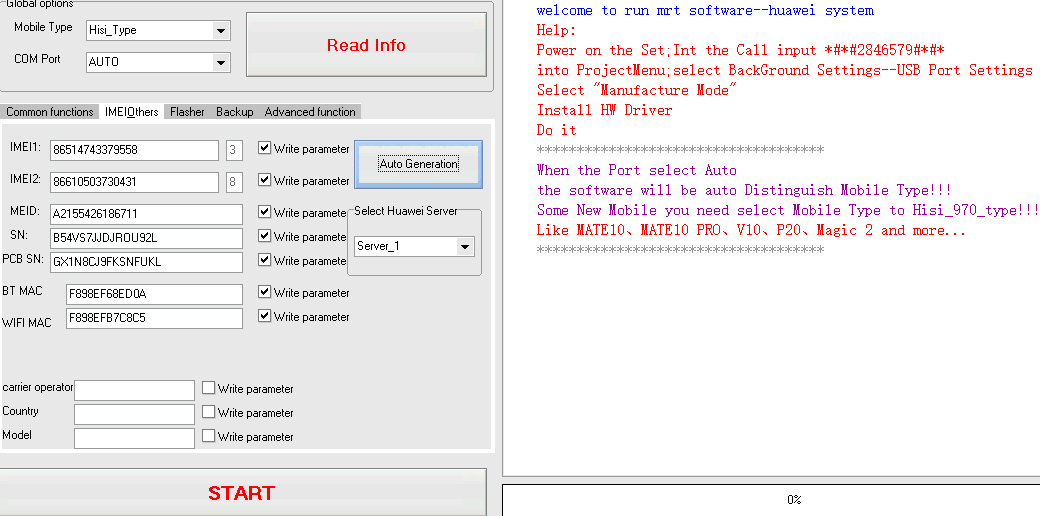Focus the MEID text field
The height and width of the screenshot is (516, 1040).
pyautogui.click(x=145, y=214)
